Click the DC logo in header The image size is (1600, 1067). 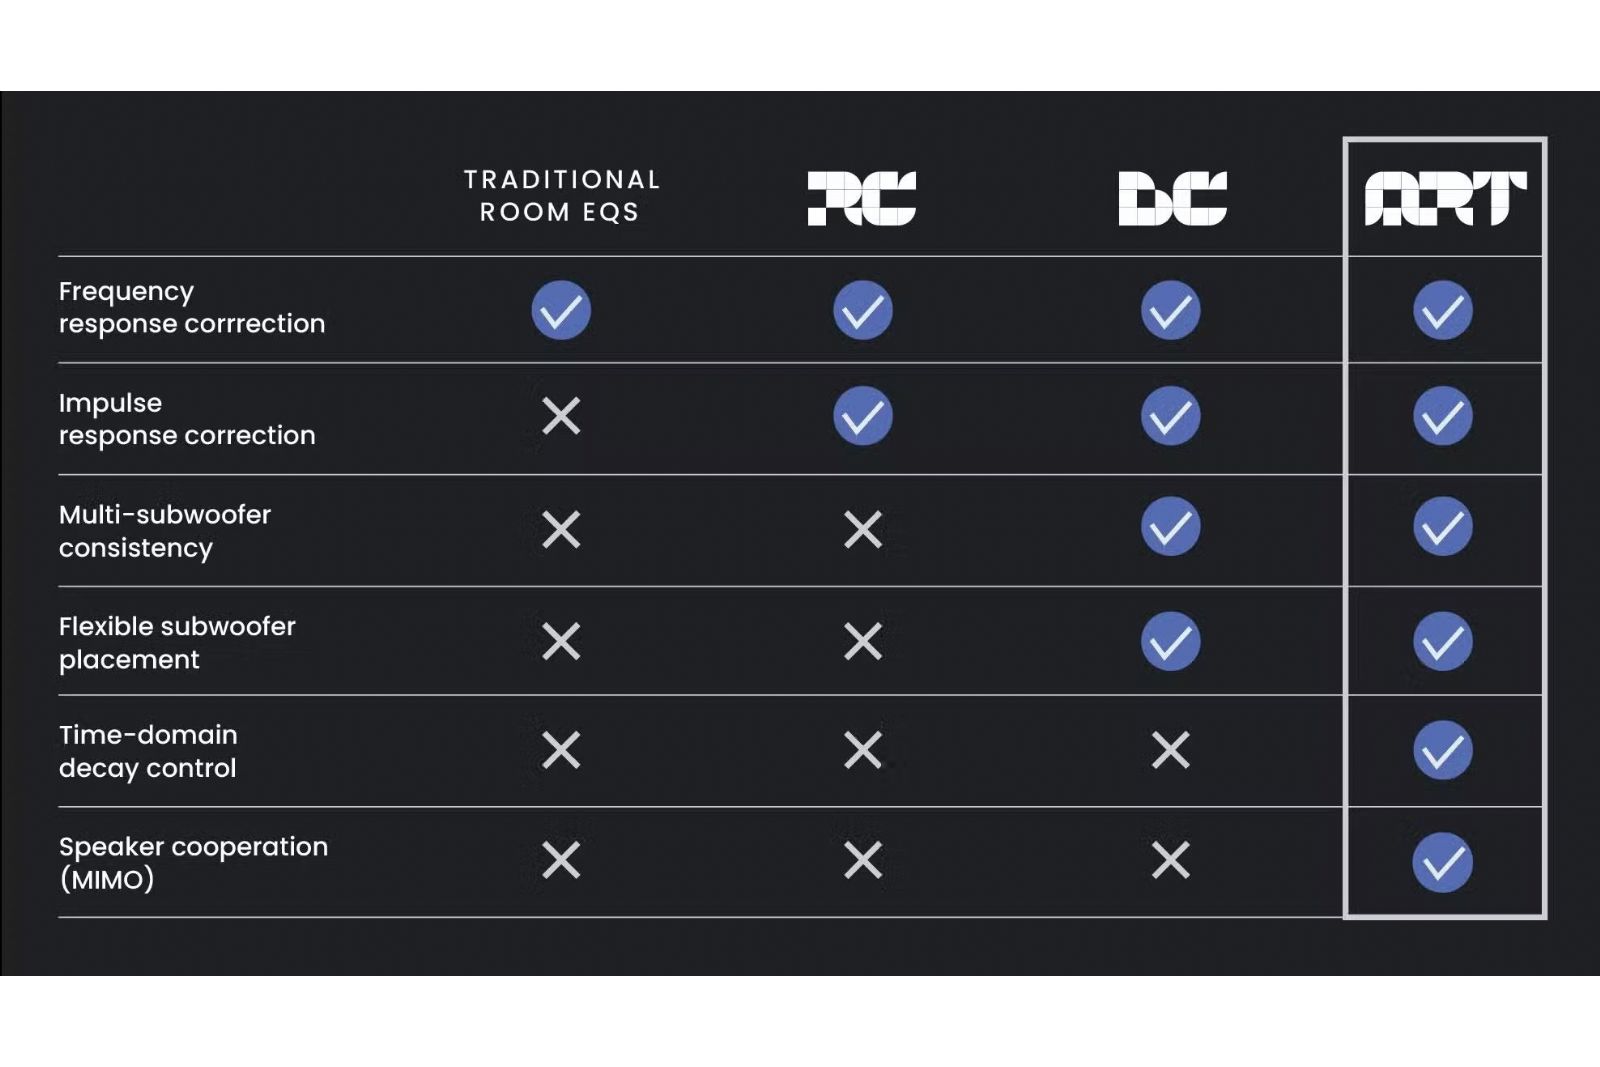pos(1172,198)
